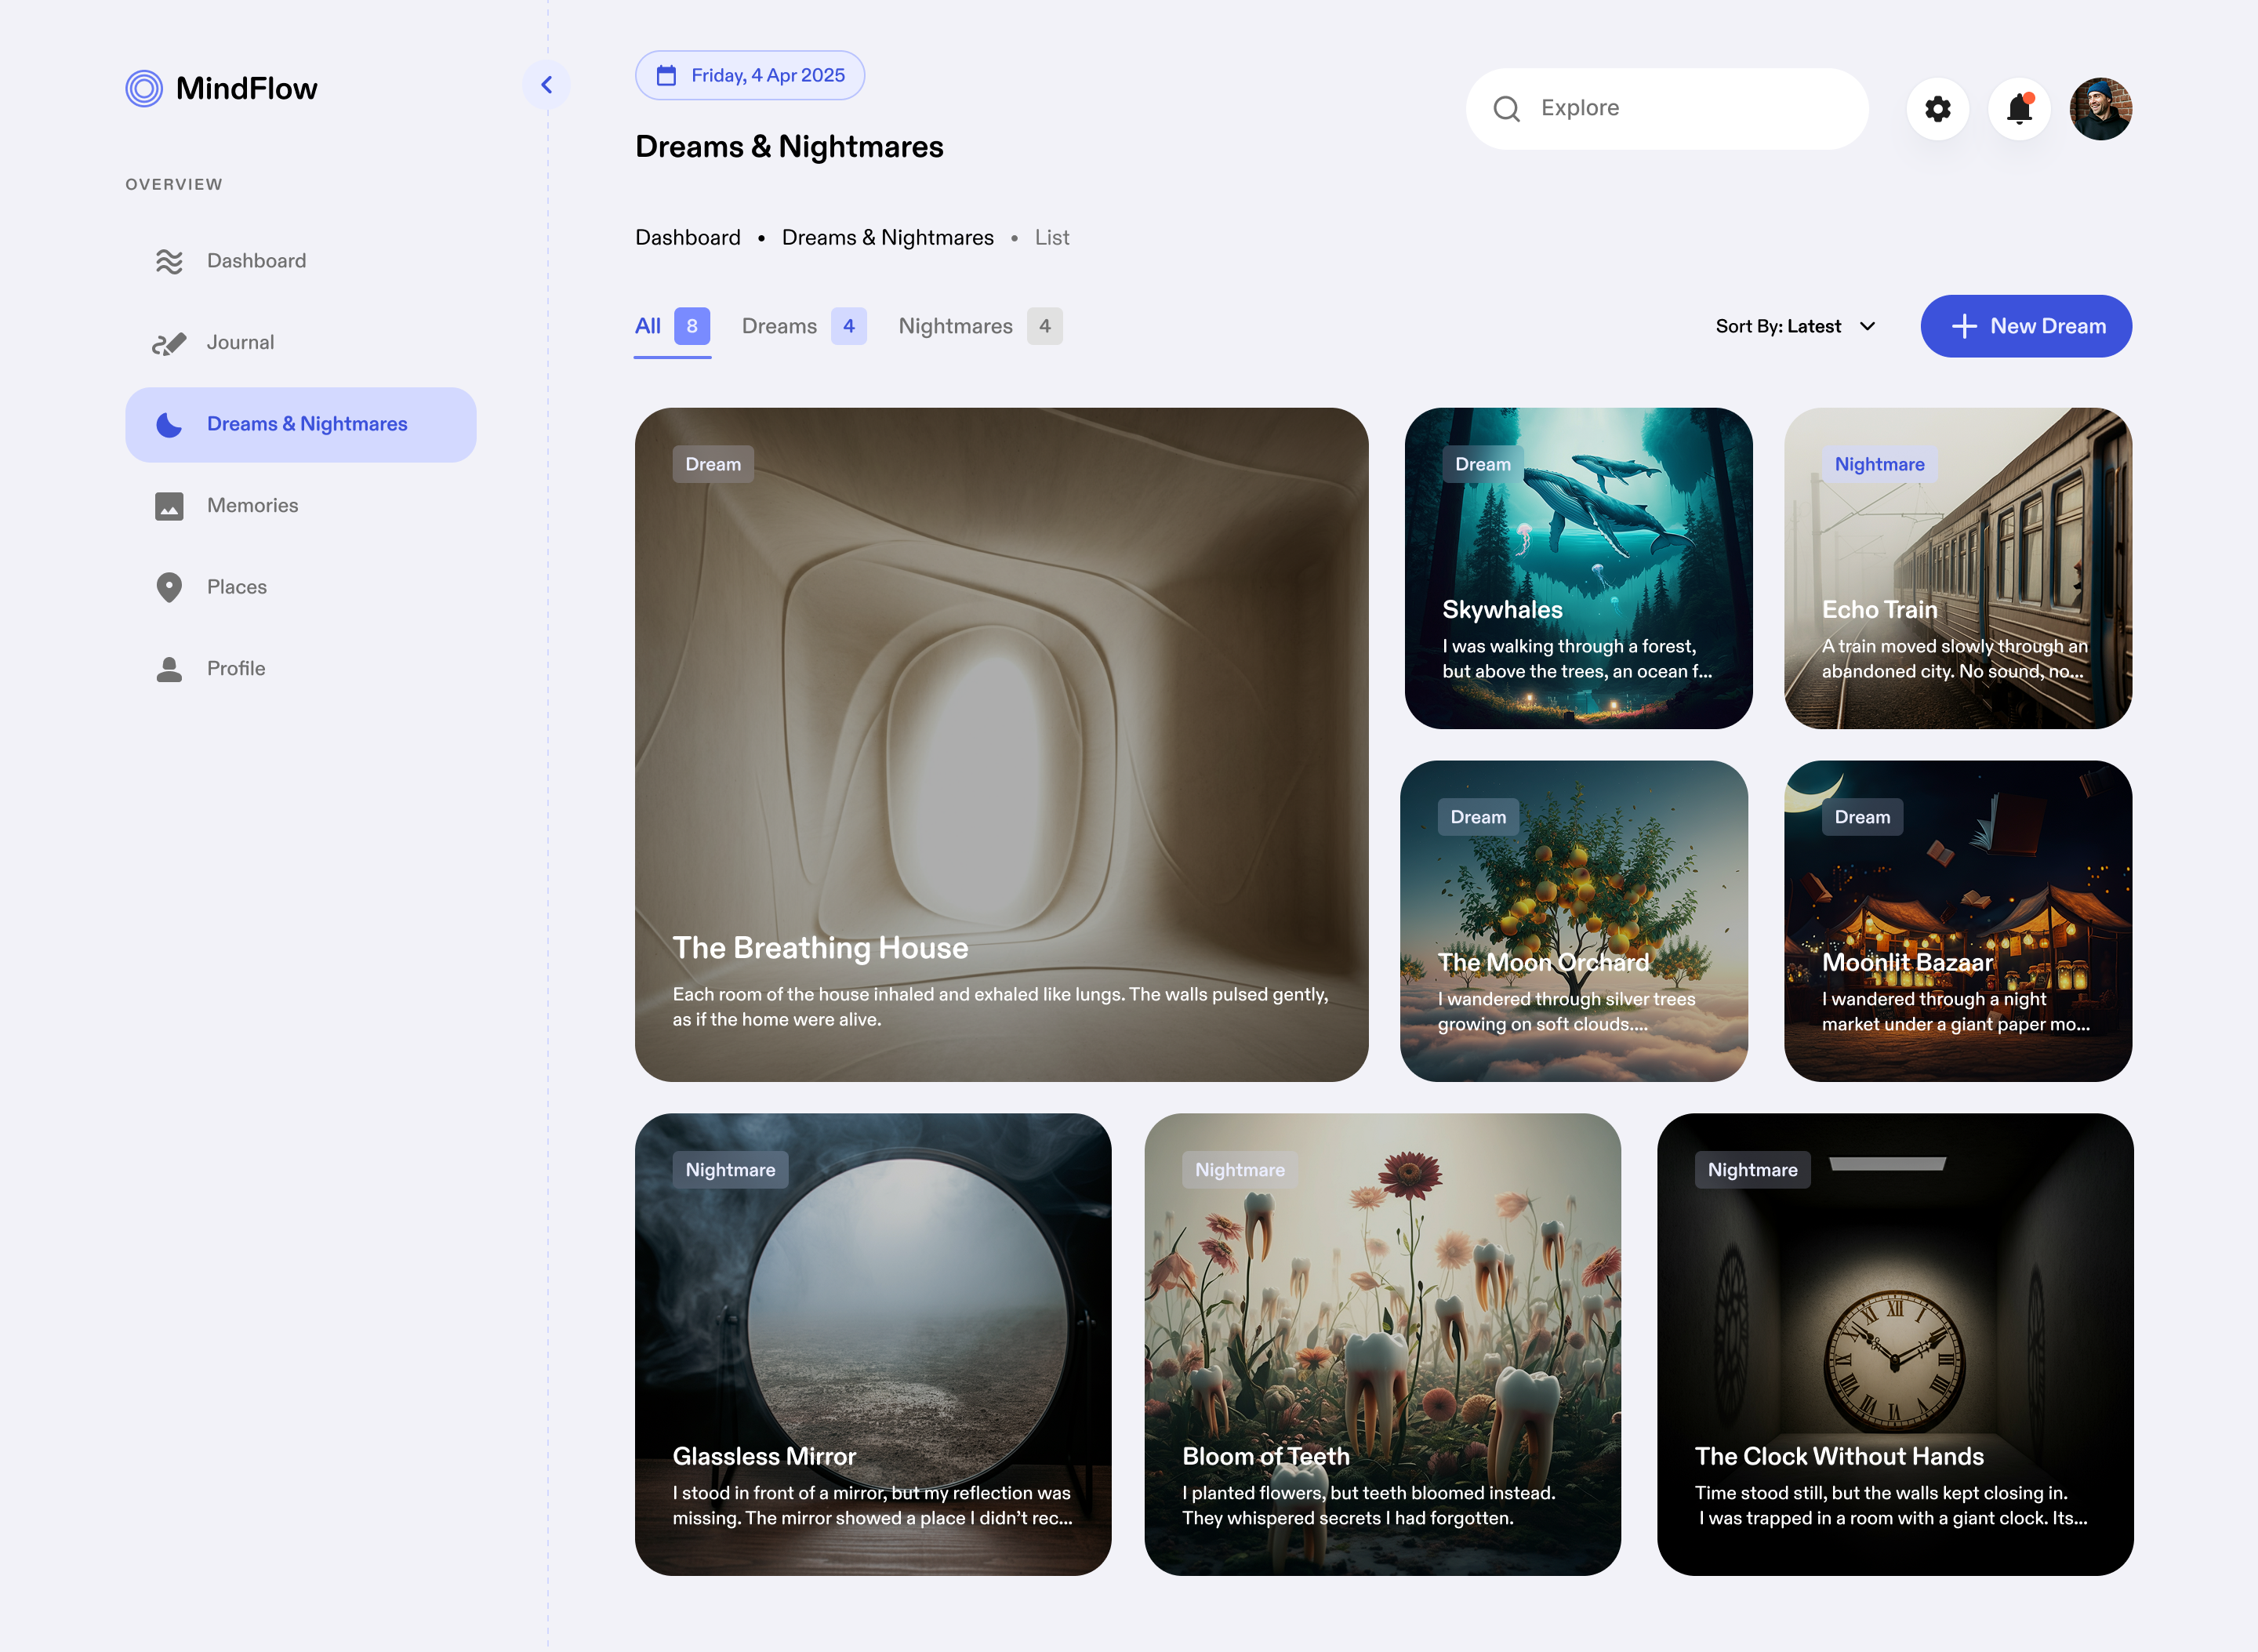Open Journal from the sidebar
Viewport: 2258px width, 1652px height.
pos(301,343)
